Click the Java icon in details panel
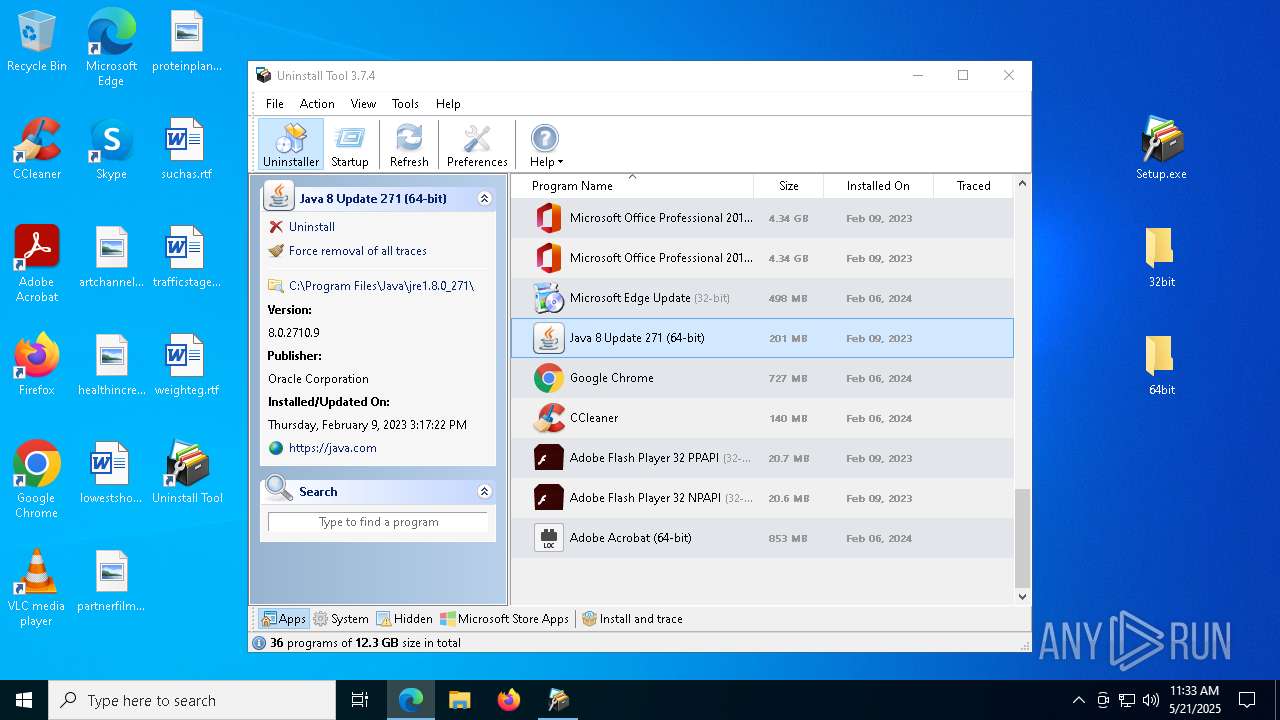Image resolution: width=1280 pixels, height=720 pixels. 279,197
